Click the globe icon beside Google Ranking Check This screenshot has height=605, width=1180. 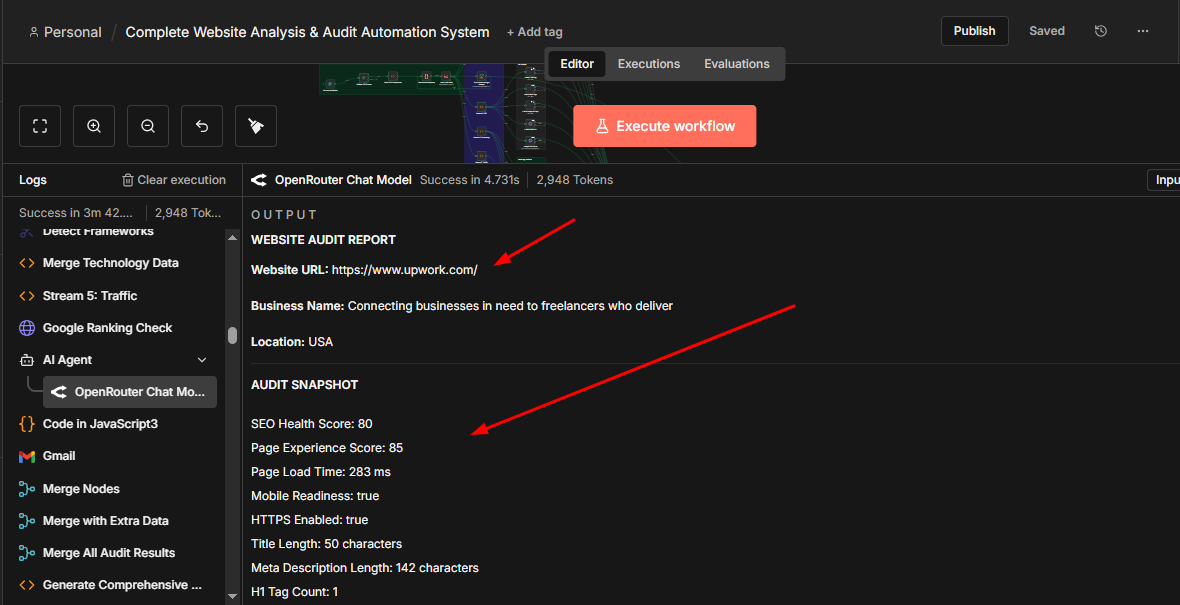[x=27, y=327]
